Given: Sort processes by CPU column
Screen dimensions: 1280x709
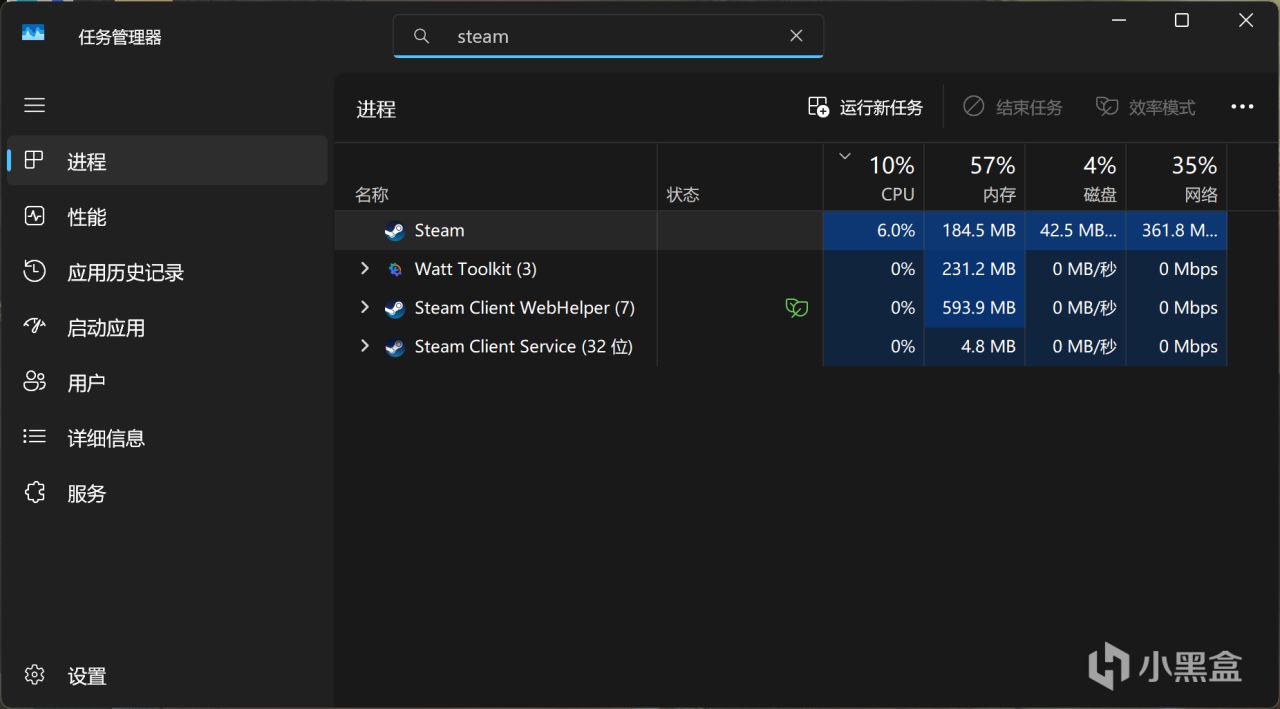Looking at the screenshot, I should click(x=880, y=178).
